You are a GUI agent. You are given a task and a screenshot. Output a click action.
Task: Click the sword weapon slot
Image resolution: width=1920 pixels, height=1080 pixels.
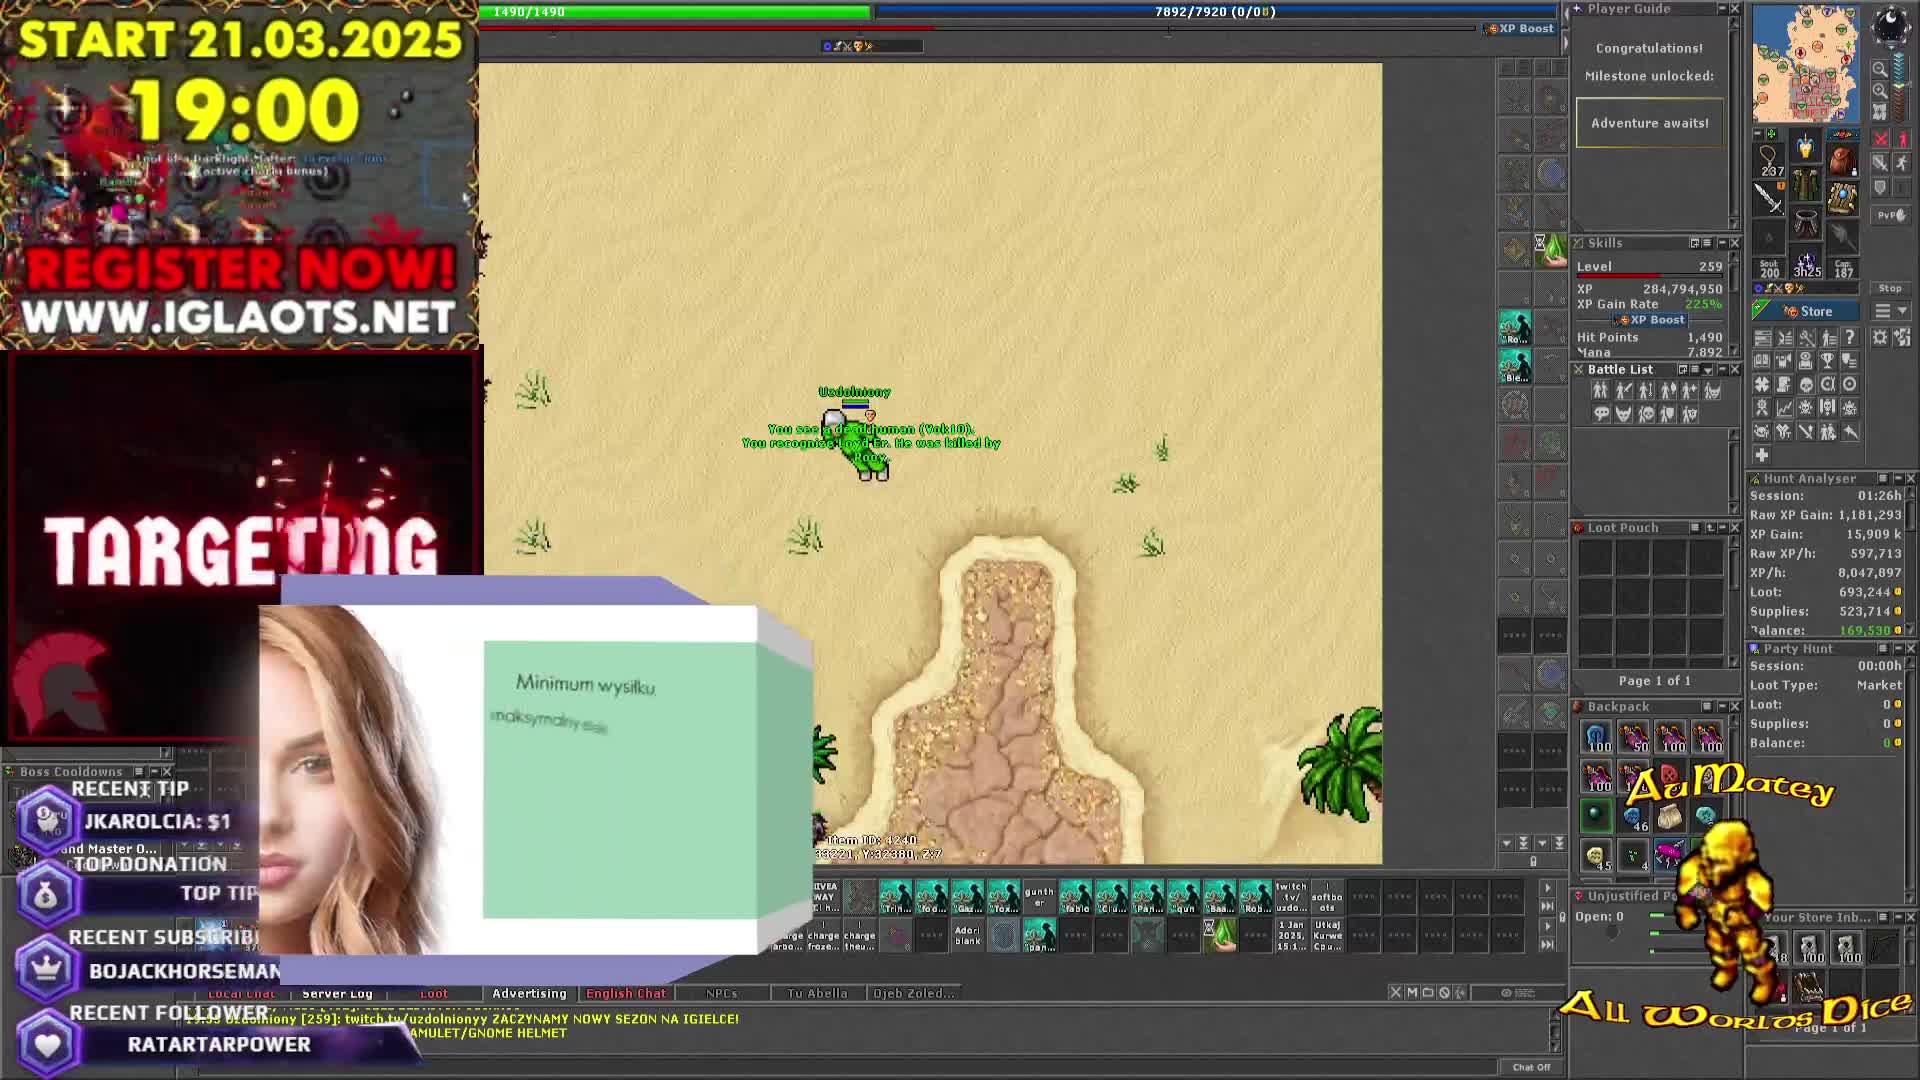click(x=1769, y=198)
